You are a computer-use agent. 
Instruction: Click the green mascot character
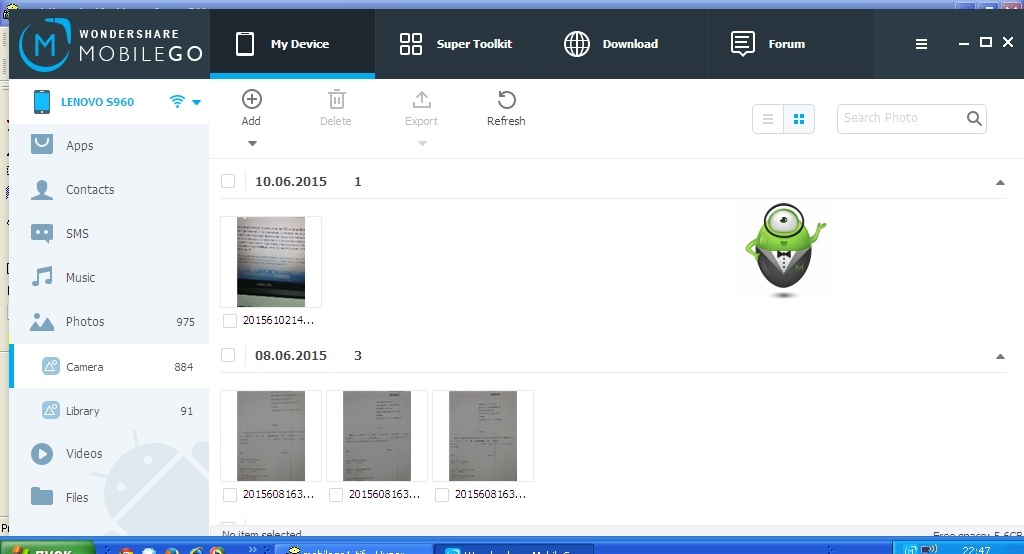point(784,250)
